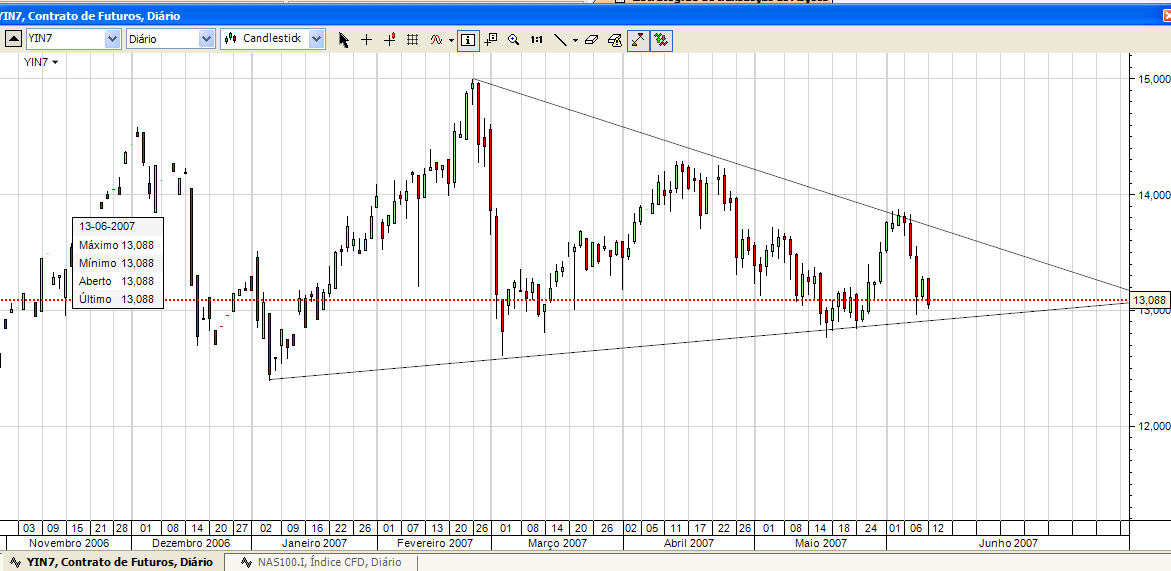This screenshot has height=571, width=1171.
Task: Click the Novembro 2006 month label
Action: coord(69,543)
